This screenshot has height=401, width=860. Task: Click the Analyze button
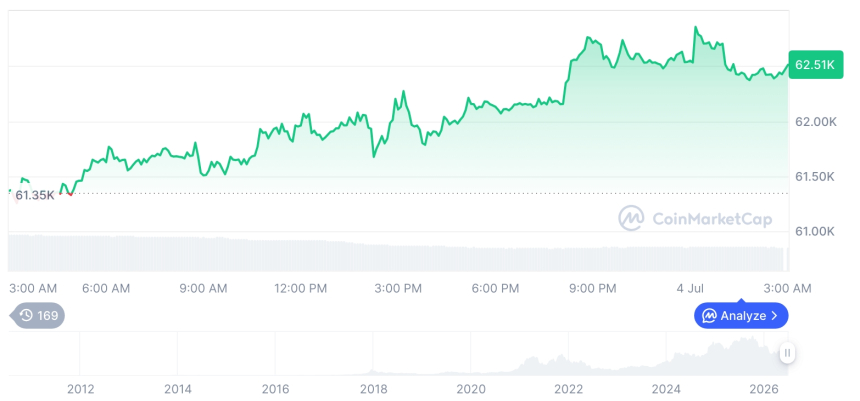coord(741,315)
